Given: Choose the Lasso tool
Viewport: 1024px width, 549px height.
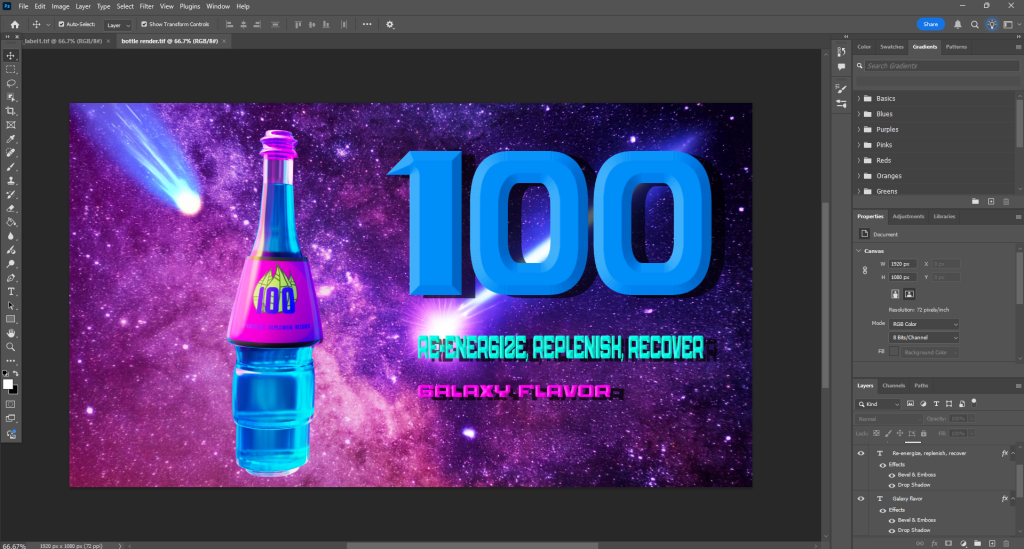Looking at the screenshot, I should [11, 83].
